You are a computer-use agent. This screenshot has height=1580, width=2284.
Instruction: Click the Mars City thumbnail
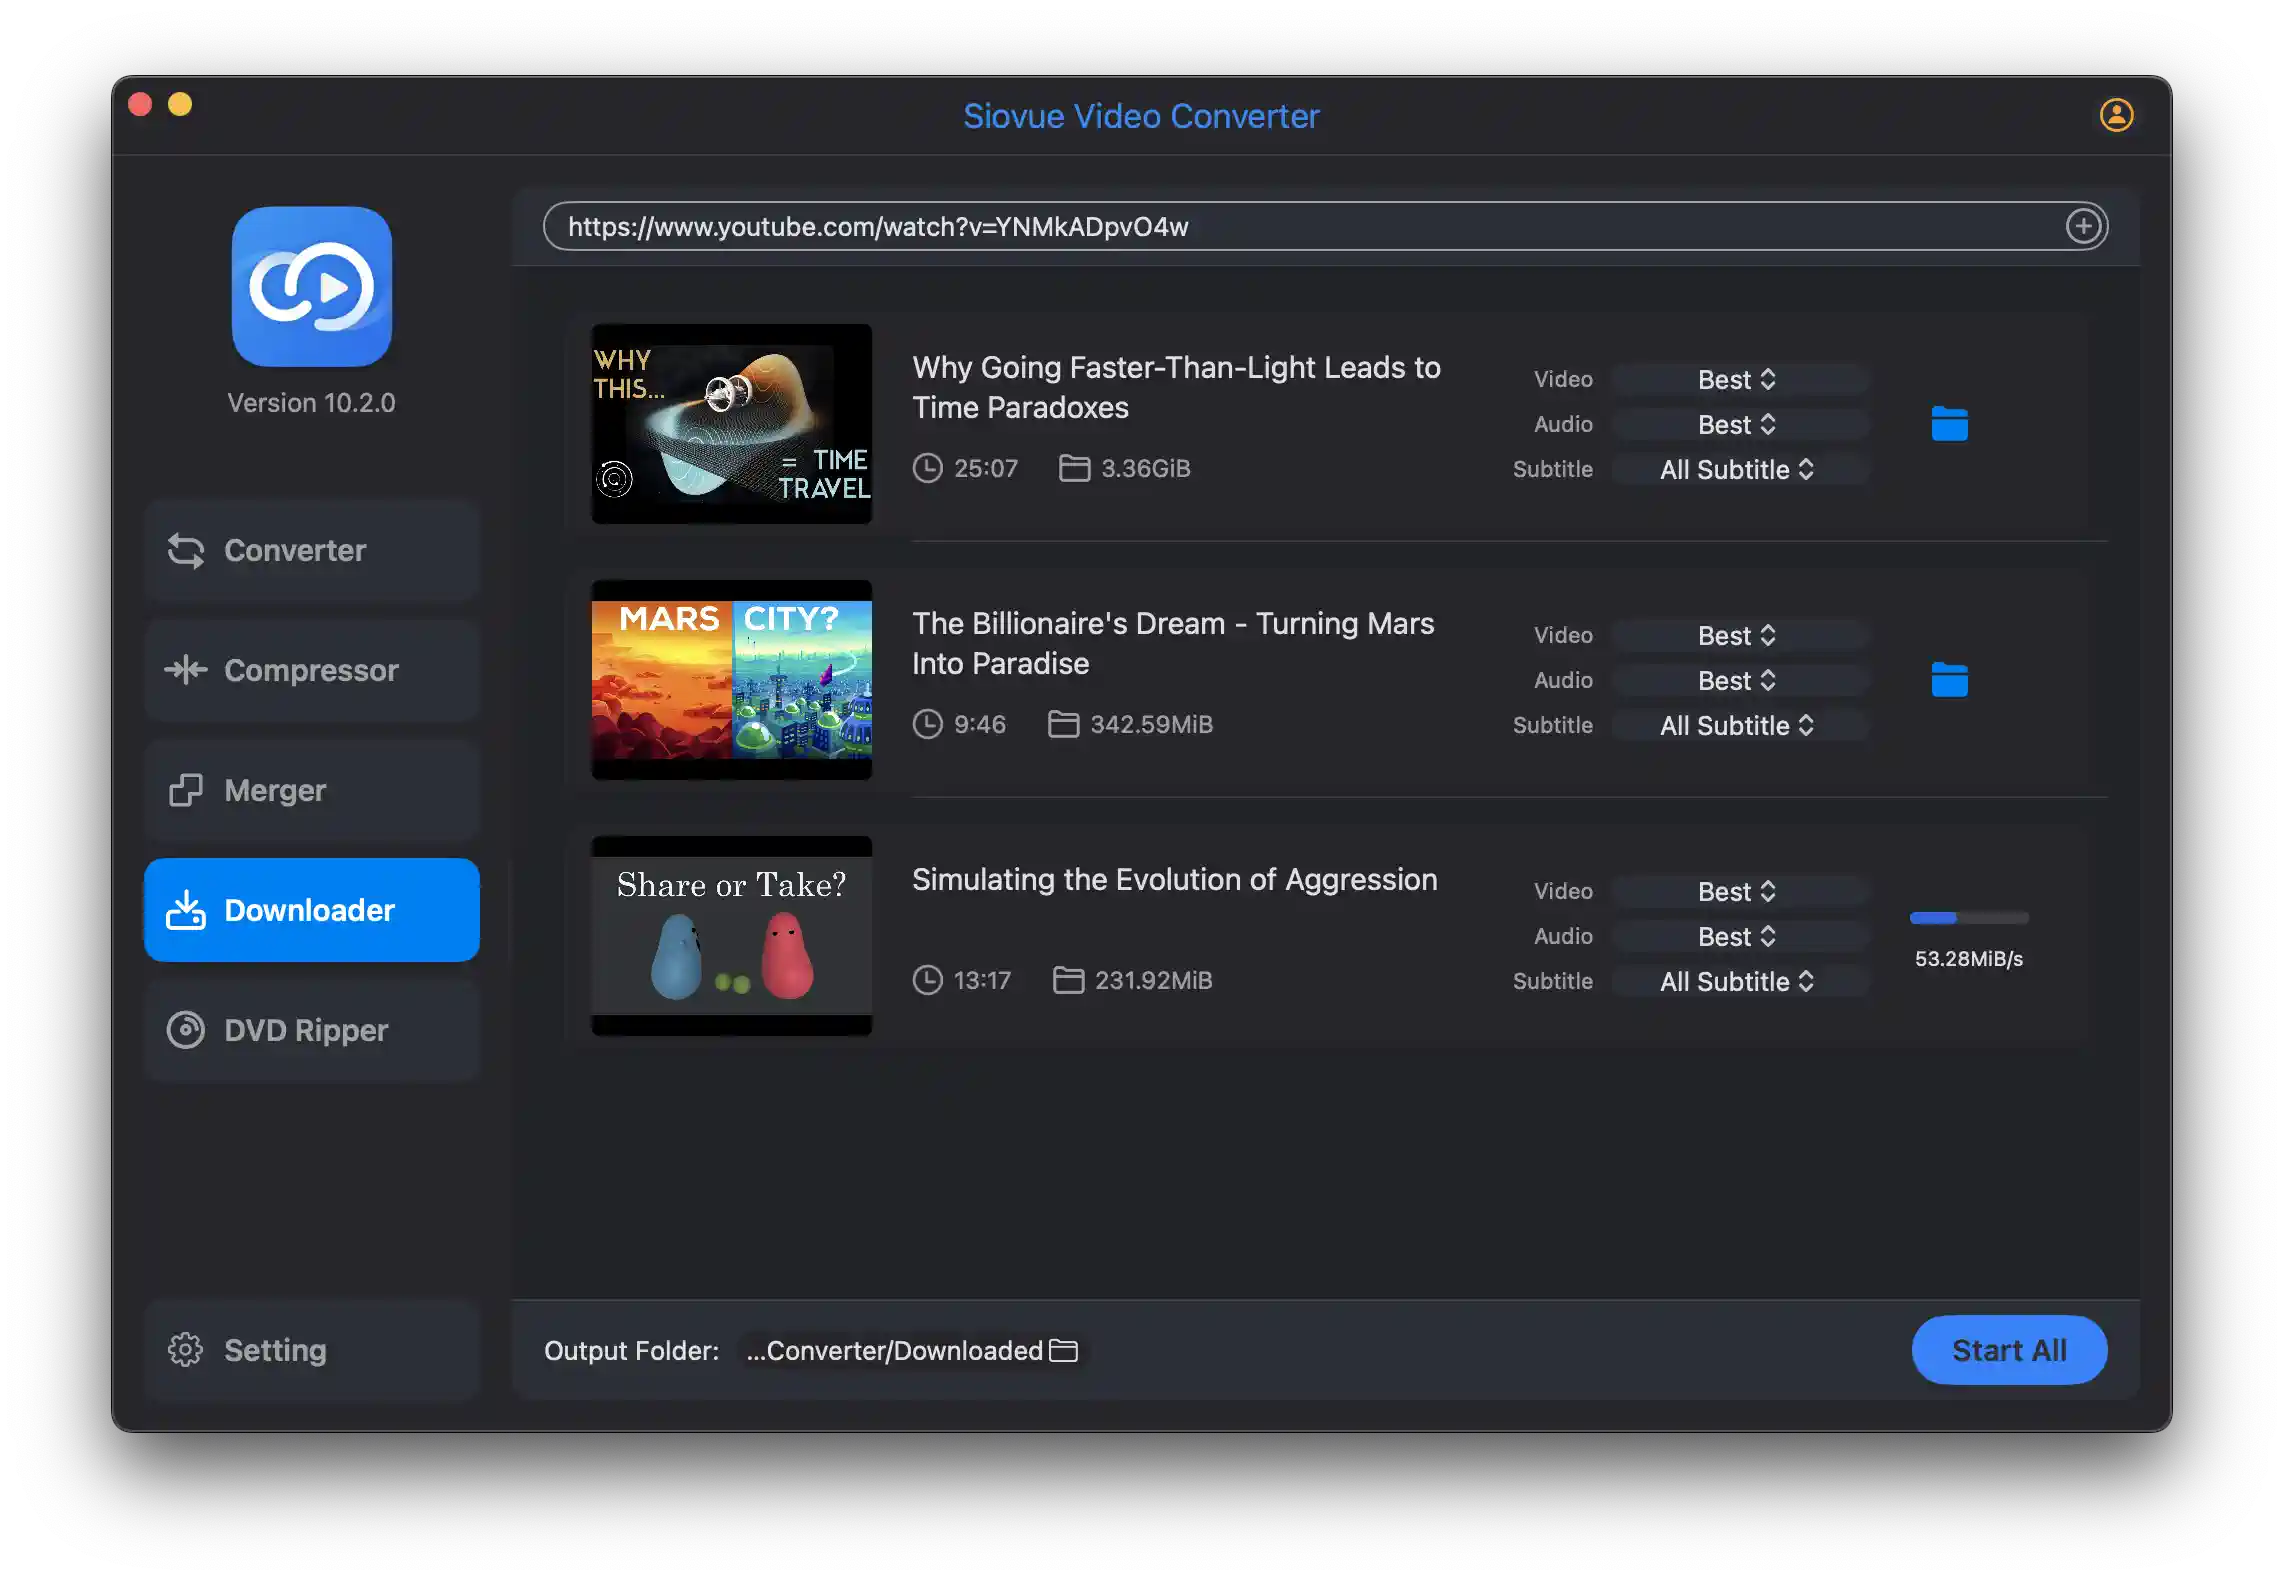(732, 680)
